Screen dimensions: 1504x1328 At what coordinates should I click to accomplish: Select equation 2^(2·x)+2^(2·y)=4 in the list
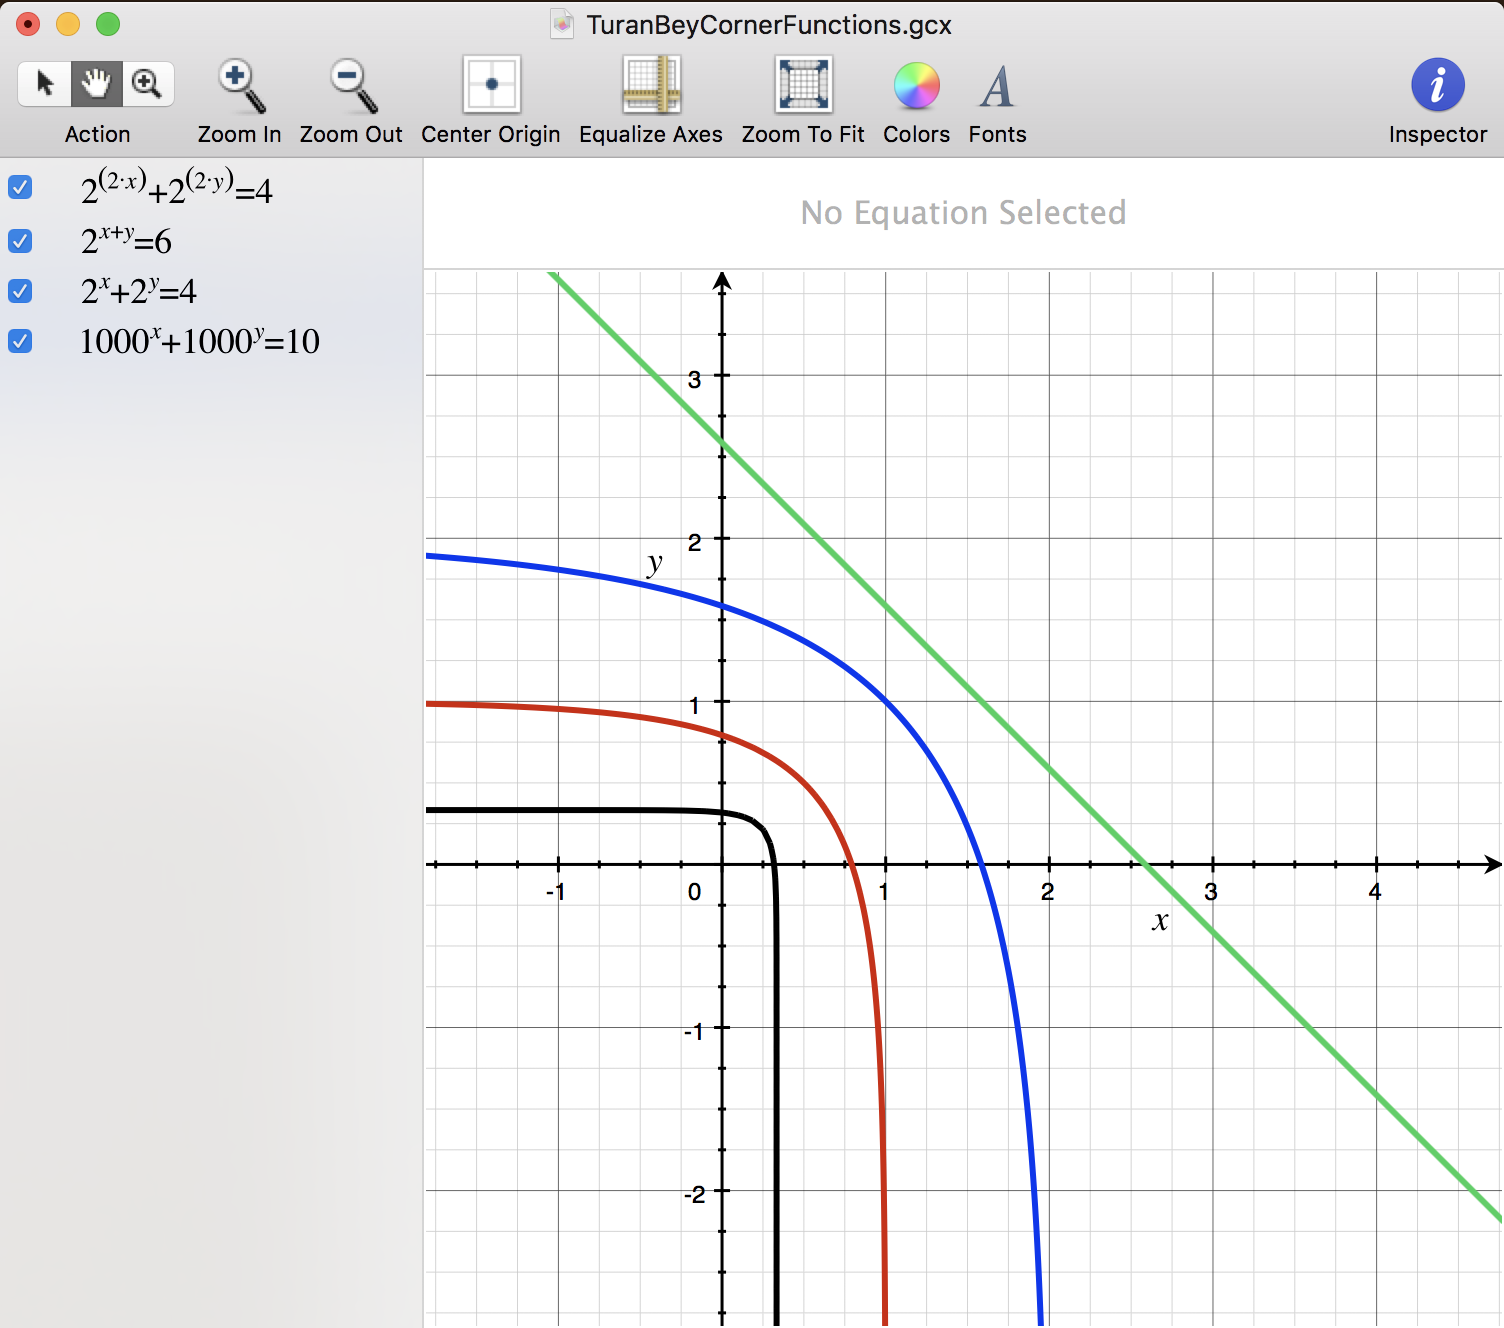pyautogui.click(x=176, y=187)
